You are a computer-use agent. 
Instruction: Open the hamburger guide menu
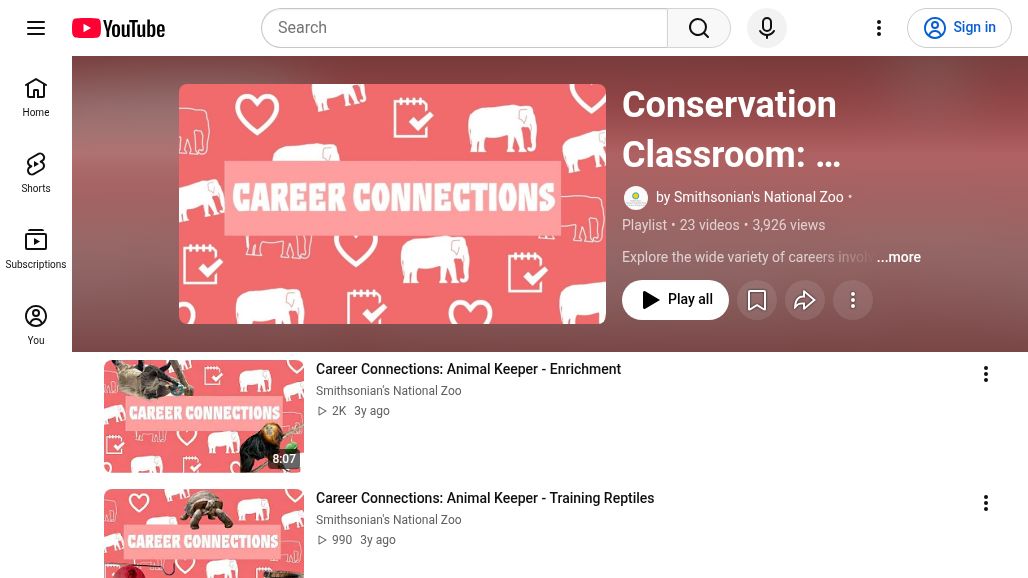[x=36, y=28]
